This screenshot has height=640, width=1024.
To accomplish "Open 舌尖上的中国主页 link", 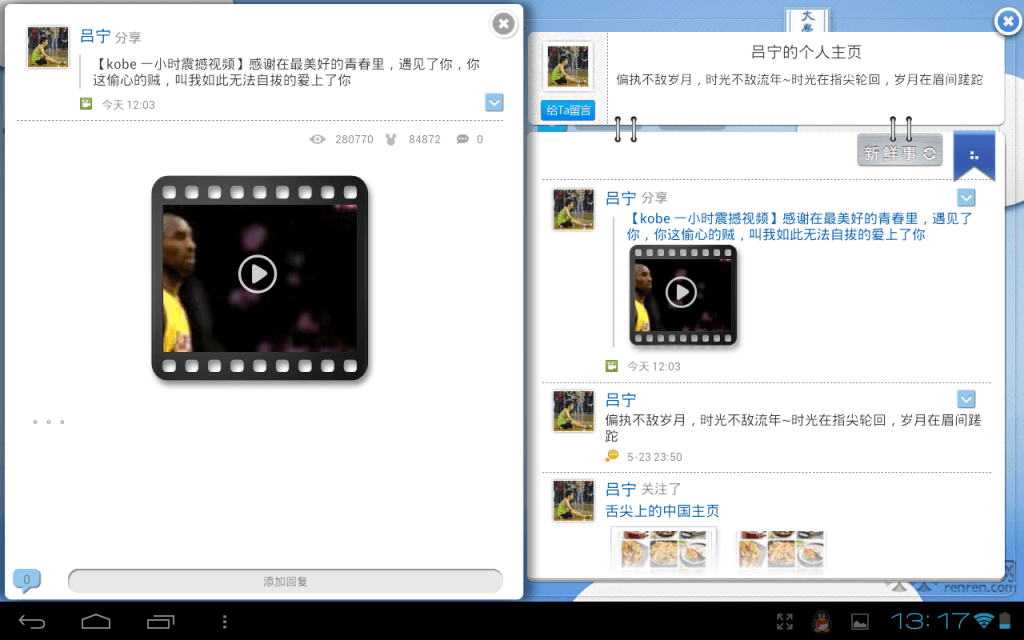I will [x=662, y=511].
